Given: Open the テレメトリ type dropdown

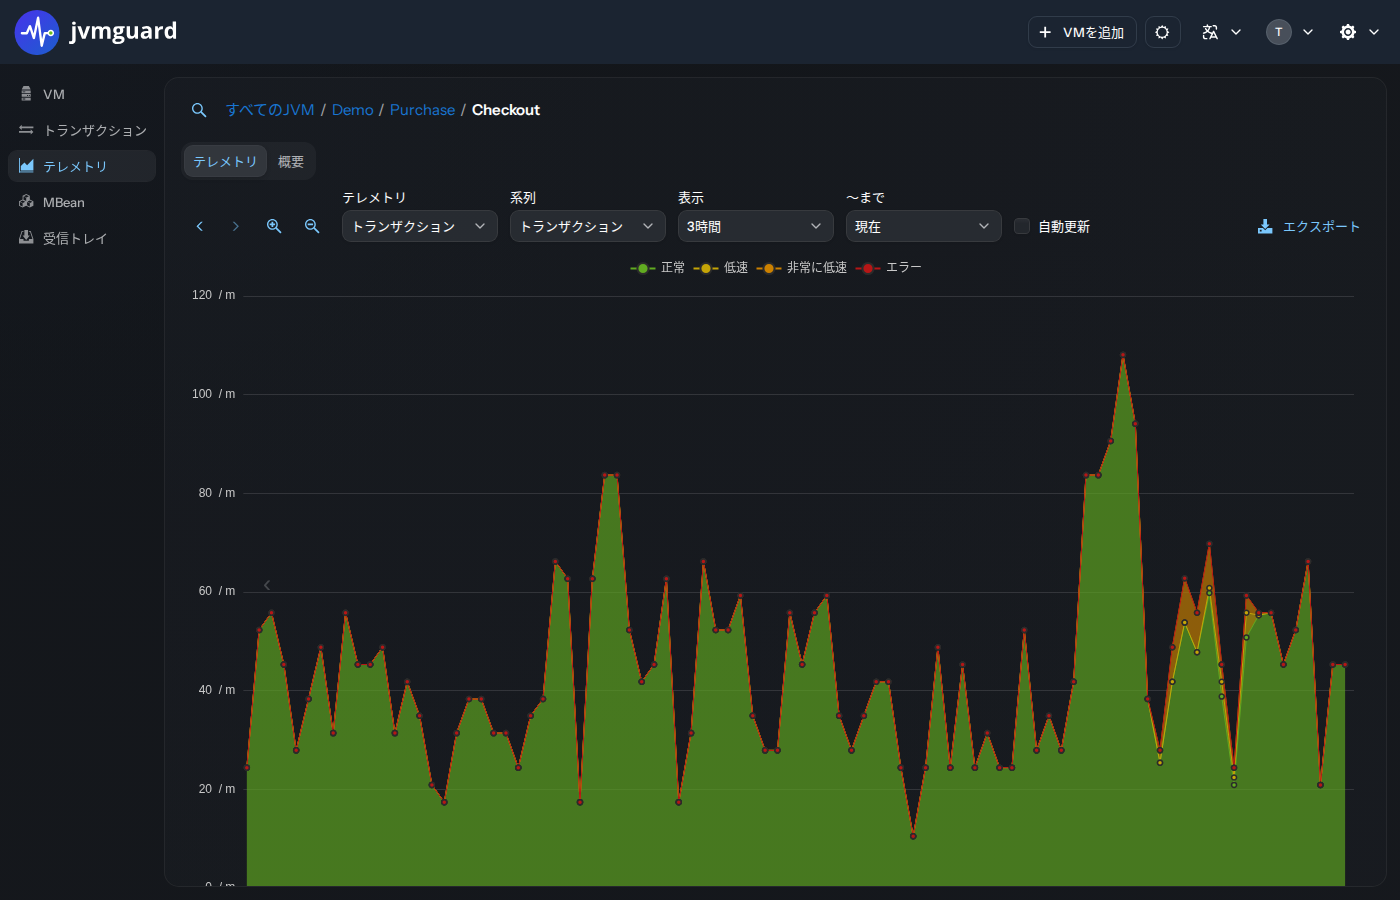Looking at the screenshot, I should [x=420, y=226].
